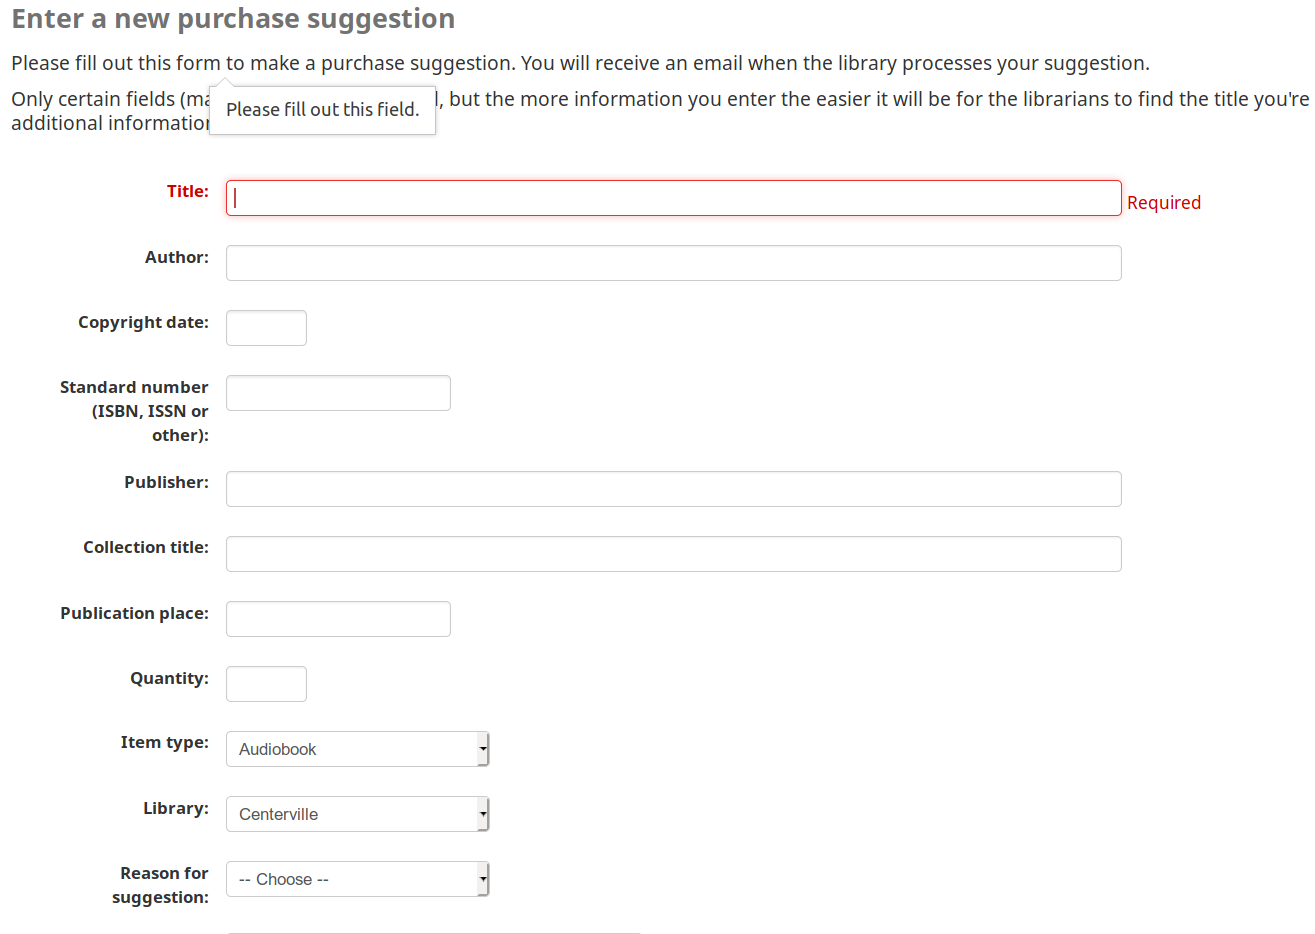Click the Publication place label
The height and width of the screenshot is (934, 1315).
(134, 613)
